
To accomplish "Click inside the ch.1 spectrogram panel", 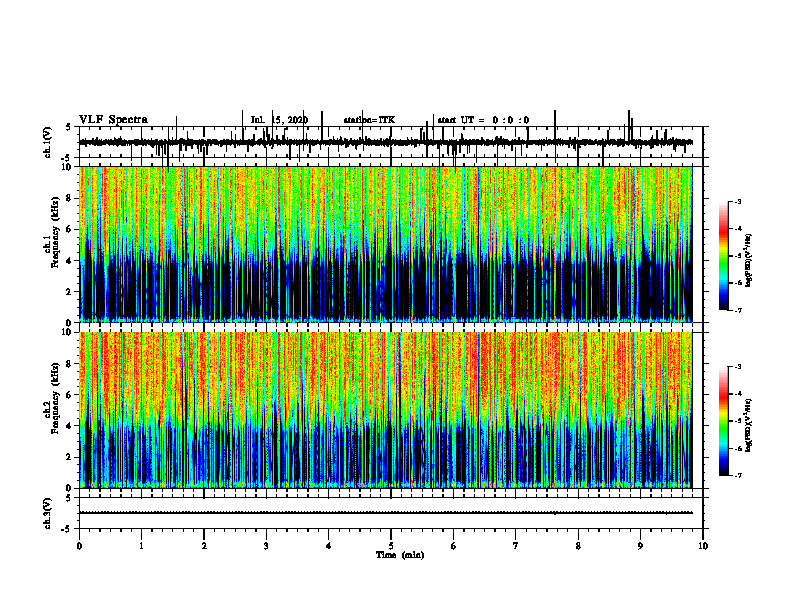I will click(x=386, y=244).
